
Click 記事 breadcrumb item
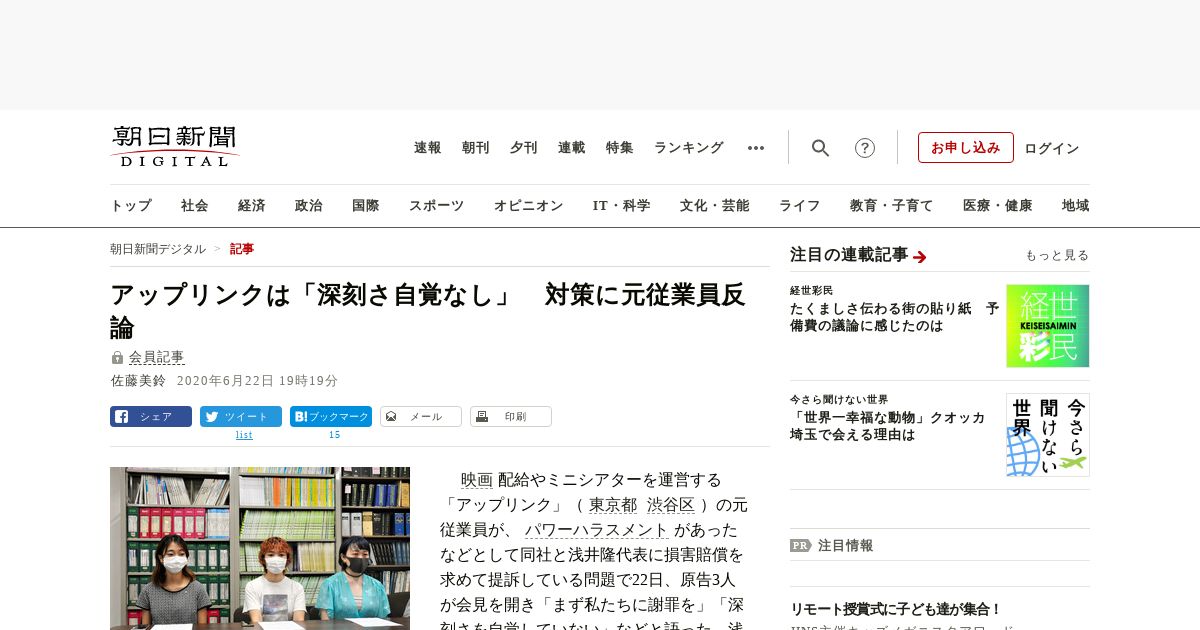(x=242, y=249)
